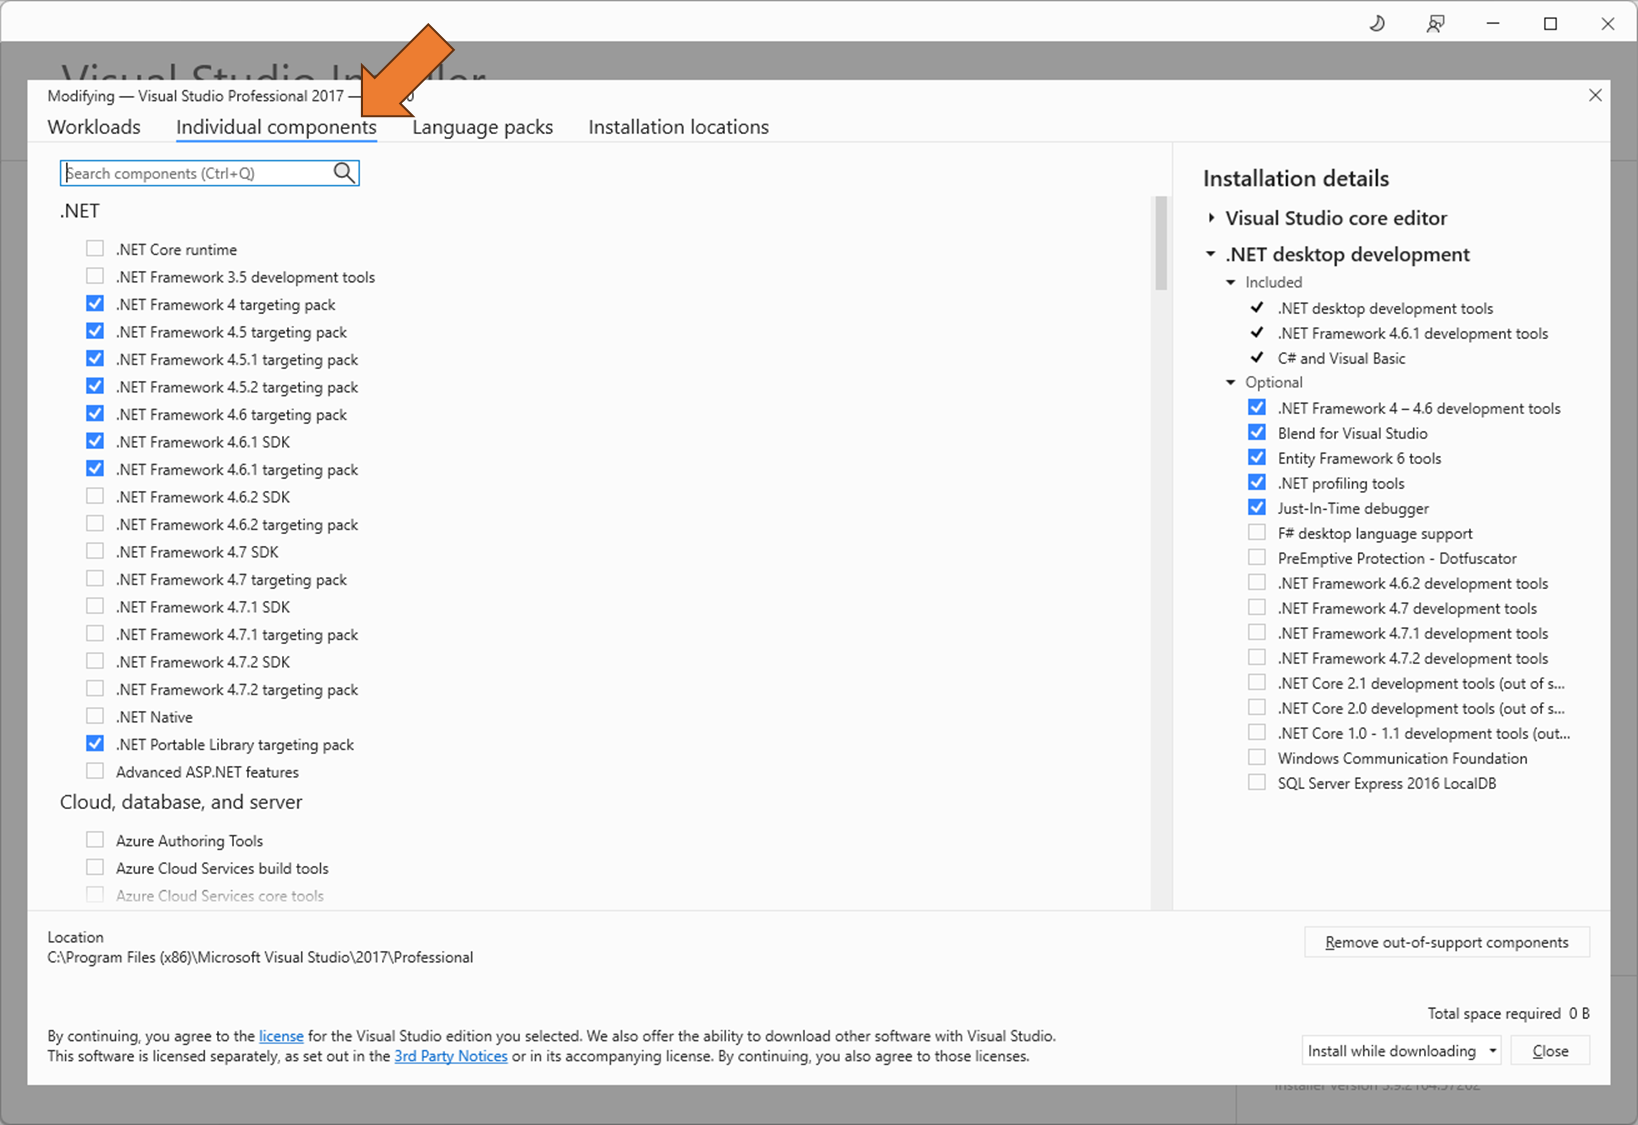Uncheck Entity Framework 6 tools
The image size is (1638, 1125).
[x=1257, y=457]
